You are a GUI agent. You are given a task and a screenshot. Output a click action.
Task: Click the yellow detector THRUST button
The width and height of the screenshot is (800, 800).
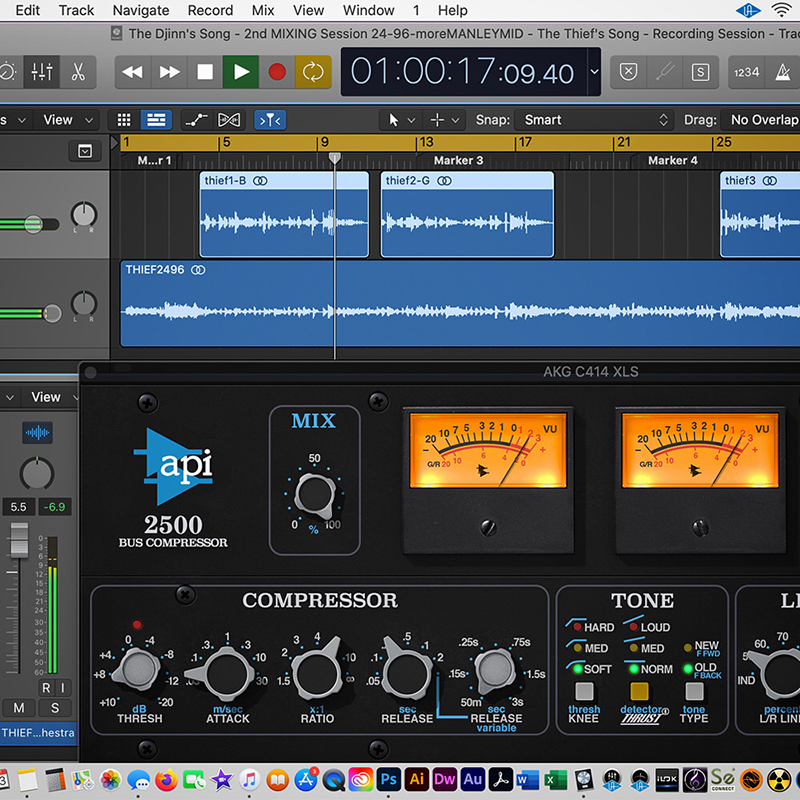pyautogui.click(x=639, y=692)
